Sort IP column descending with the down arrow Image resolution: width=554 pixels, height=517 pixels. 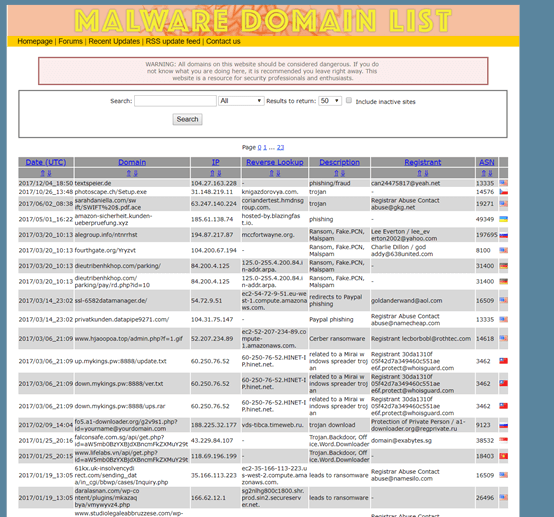[x=219, y=173]
